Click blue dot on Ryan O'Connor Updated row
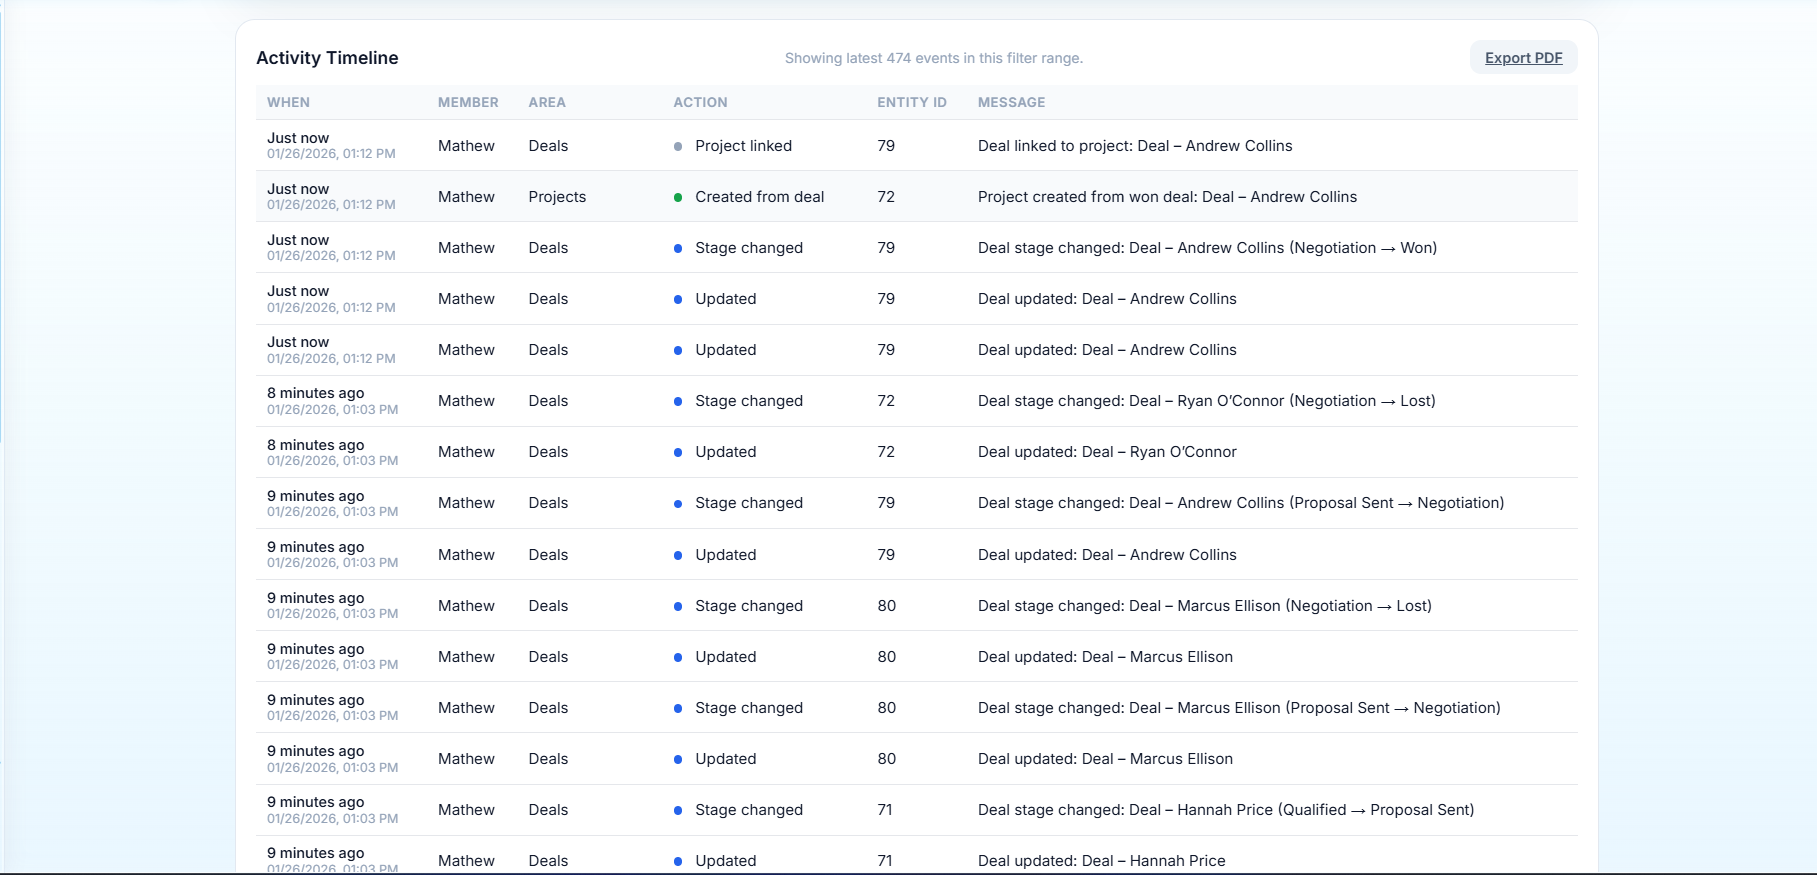Image resolution: width=1817 pixels, height=875 pixels. click(x=678, y=452)
